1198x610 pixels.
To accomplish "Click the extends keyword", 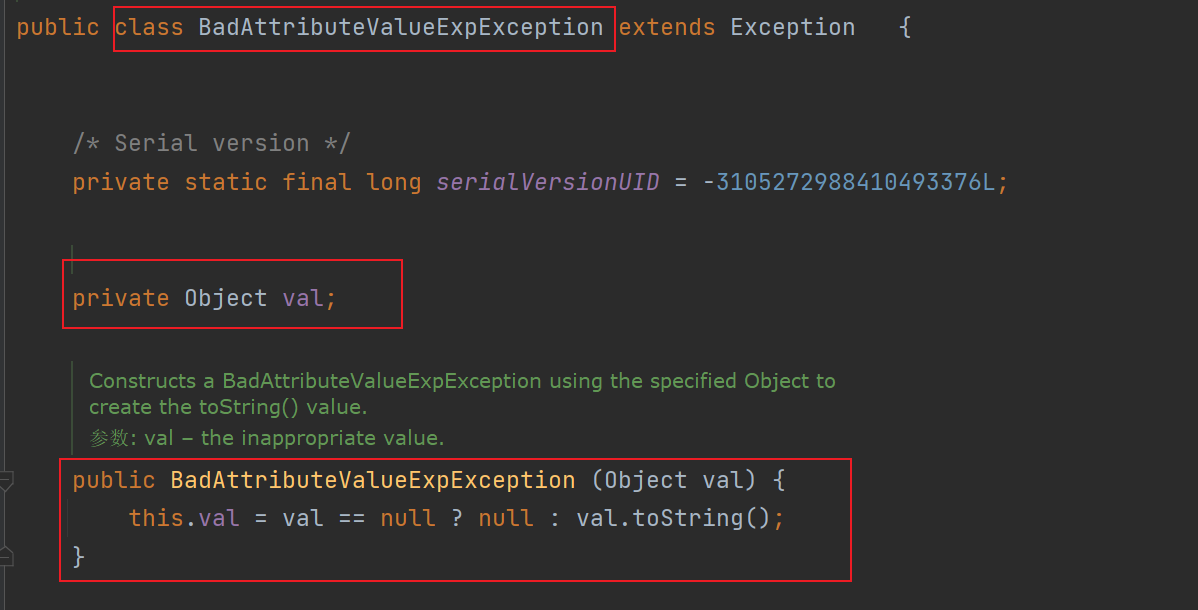I will (x=667, y=27).
